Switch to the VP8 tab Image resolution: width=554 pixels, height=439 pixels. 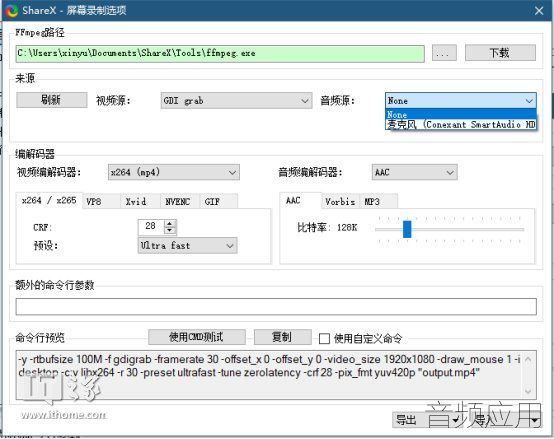[101, 202]
